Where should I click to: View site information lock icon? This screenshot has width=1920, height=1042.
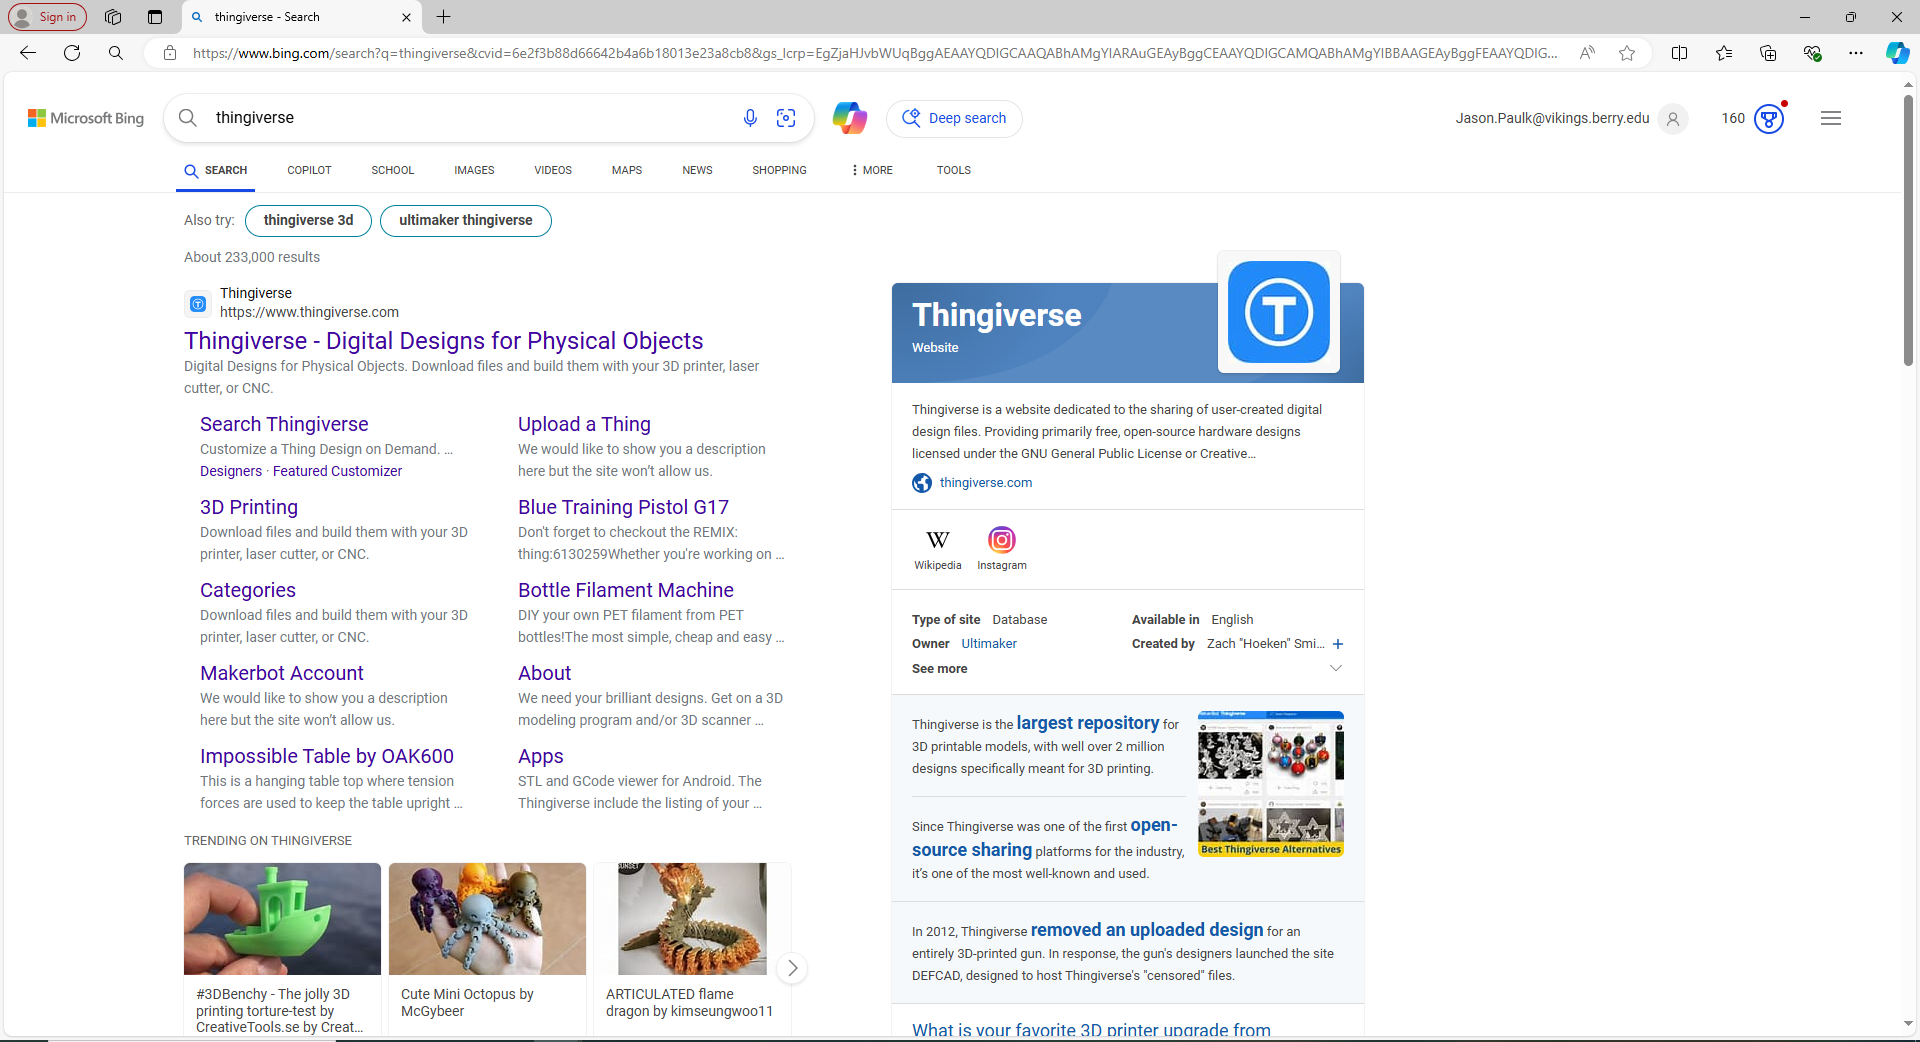click(x=170, y=53)
